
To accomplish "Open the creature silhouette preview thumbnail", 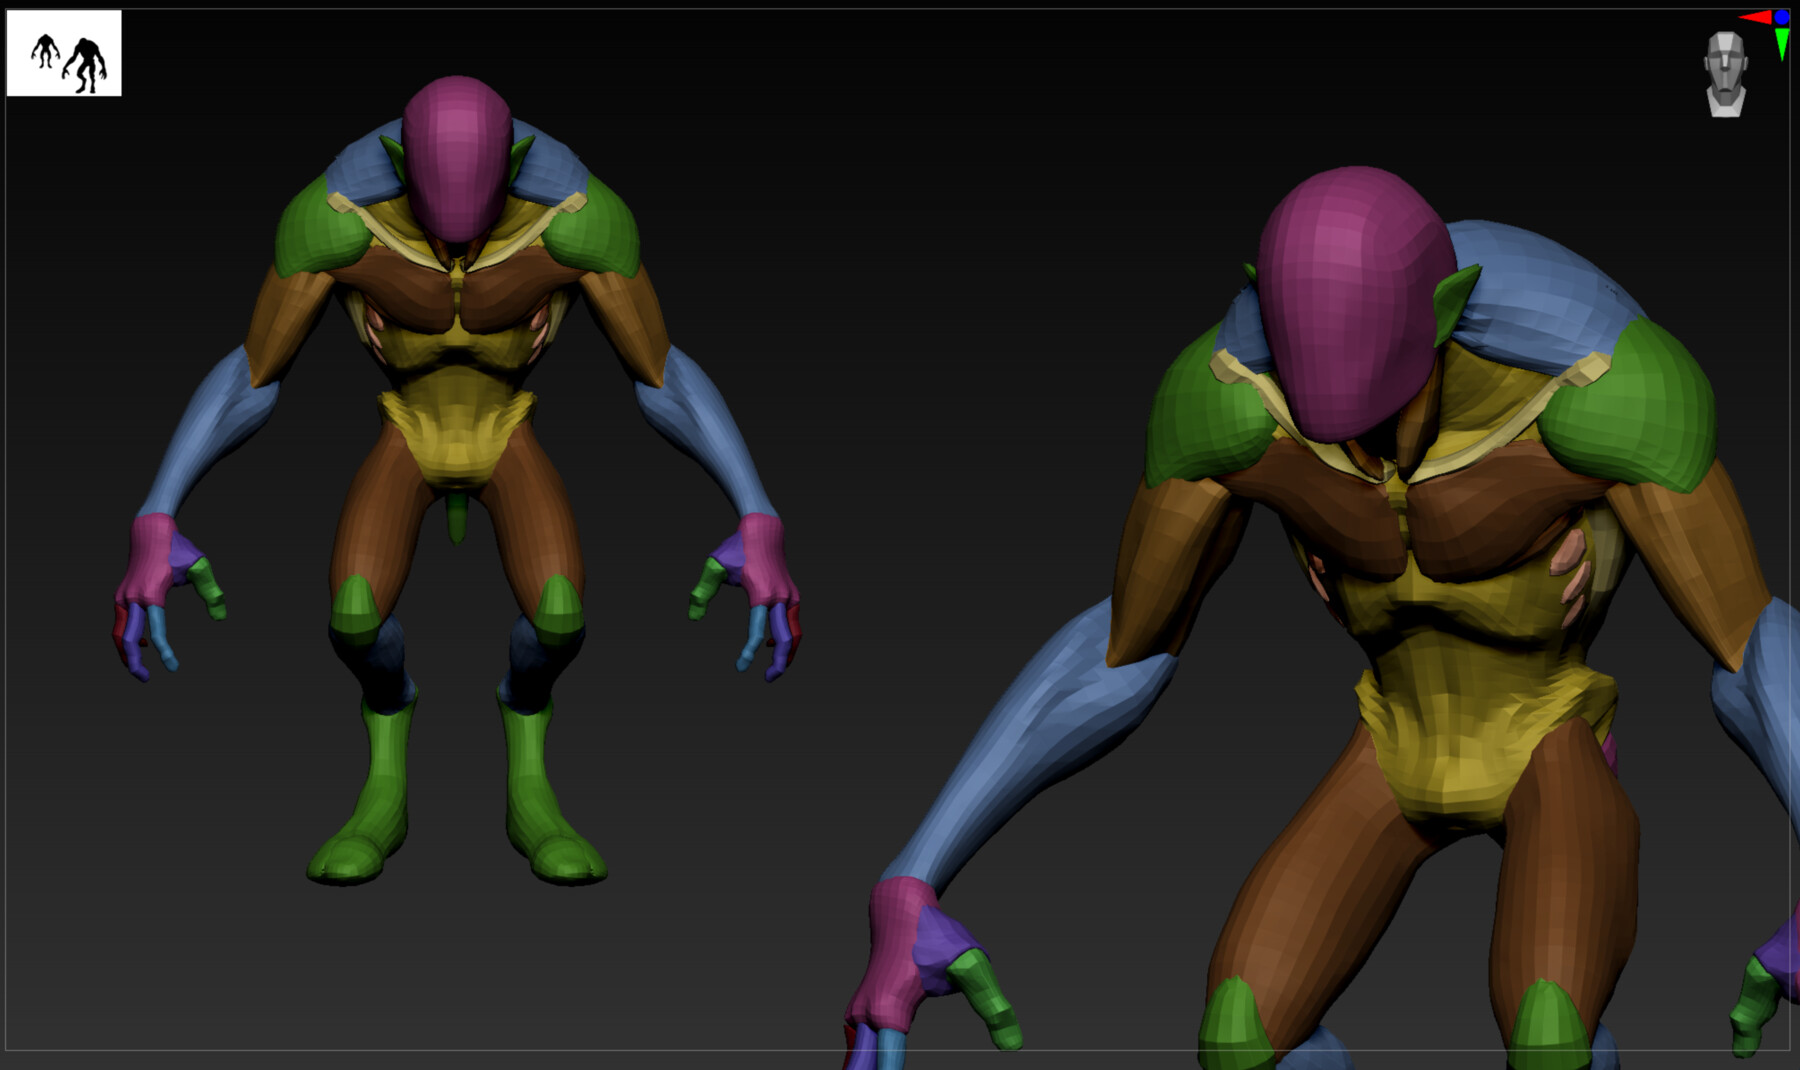I will click(64, 50).
